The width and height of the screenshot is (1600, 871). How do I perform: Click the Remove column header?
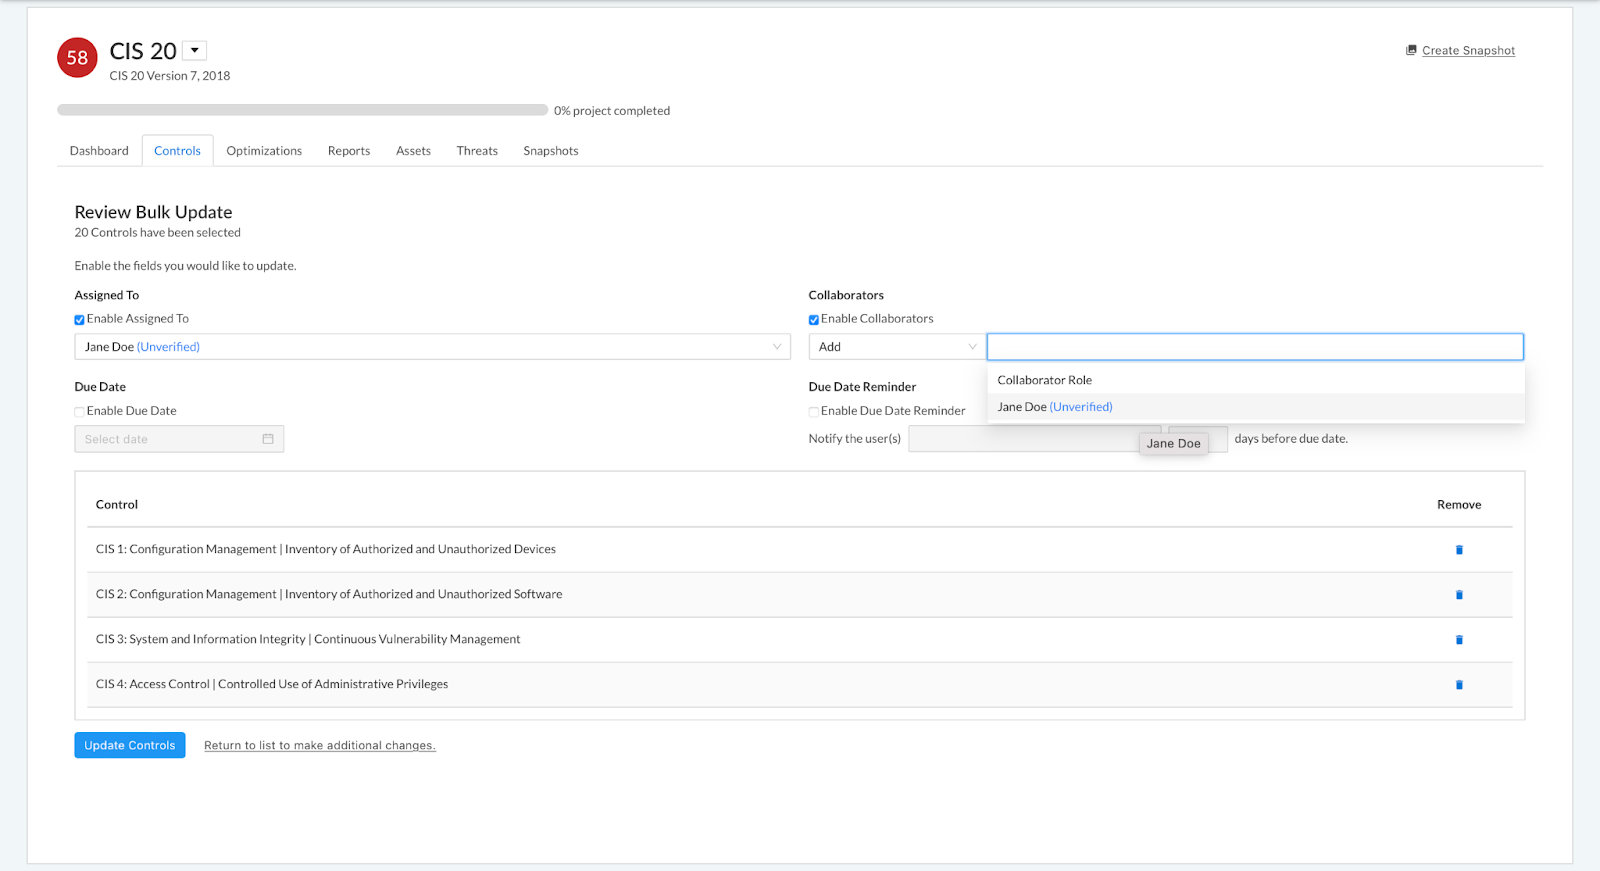click(1459, 505)
